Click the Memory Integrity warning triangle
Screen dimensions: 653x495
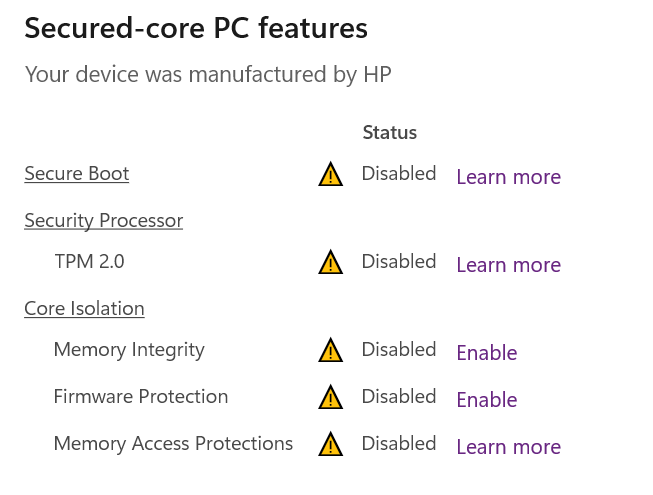[331, 350]
